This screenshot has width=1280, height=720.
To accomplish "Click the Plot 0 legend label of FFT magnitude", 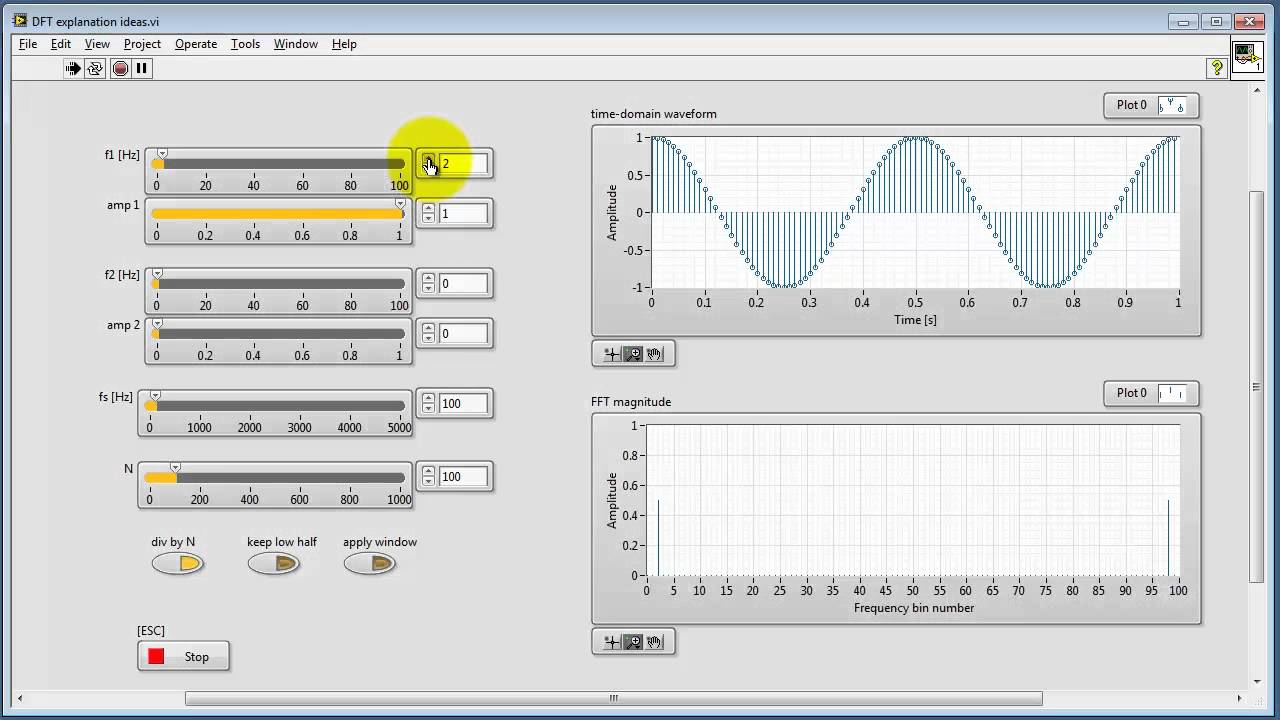I will click(x=1132, y=393).
